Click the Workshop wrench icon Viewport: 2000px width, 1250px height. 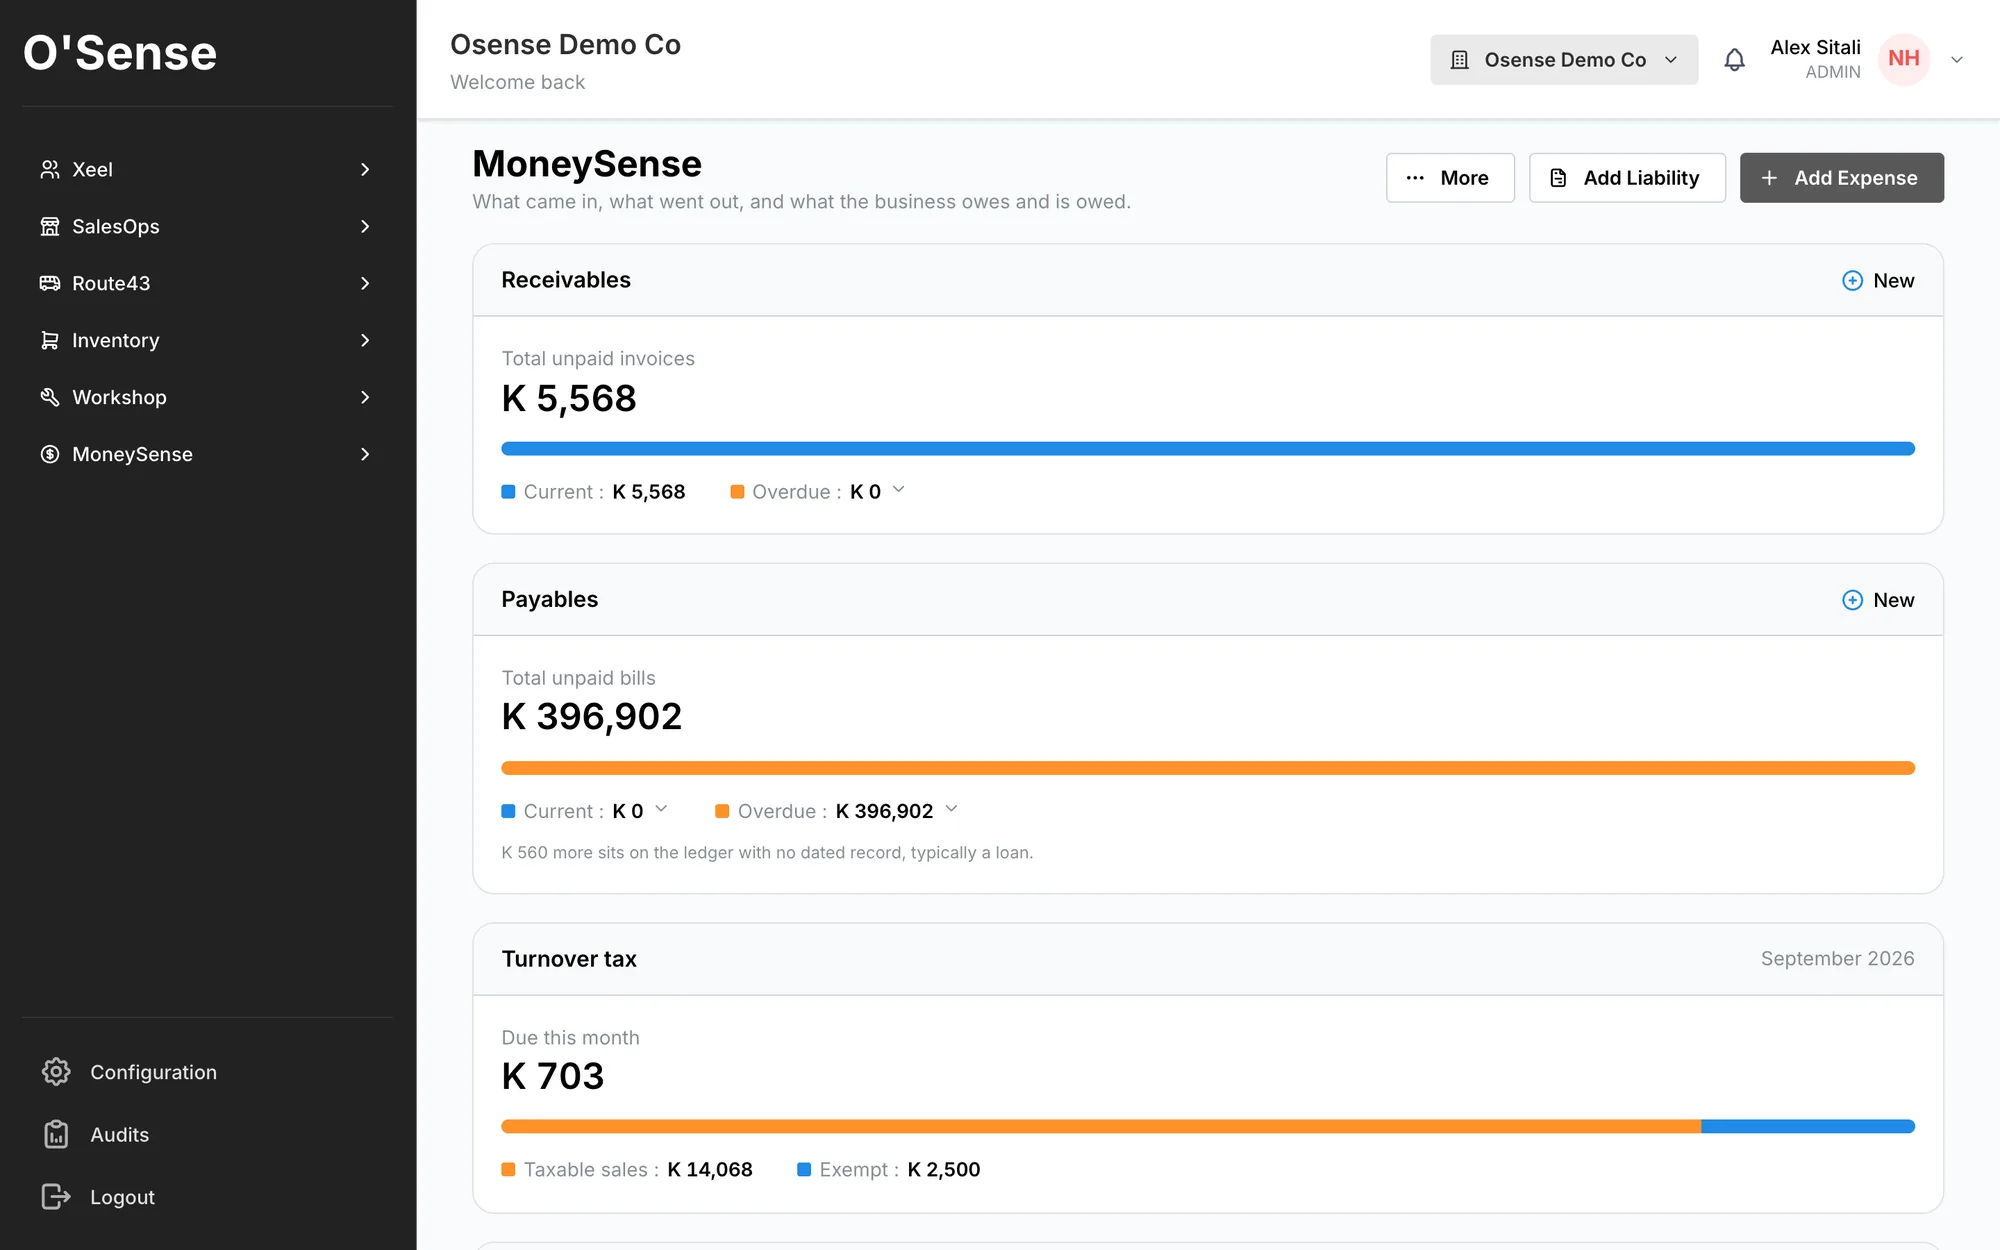click(49, 397)
